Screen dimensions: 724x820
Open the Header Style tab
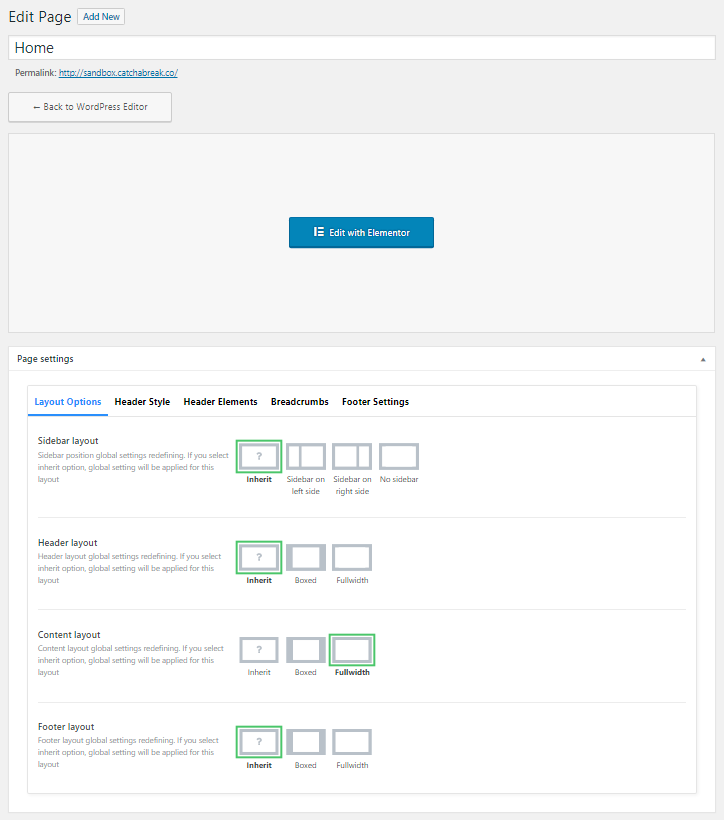tap(142, 402)
